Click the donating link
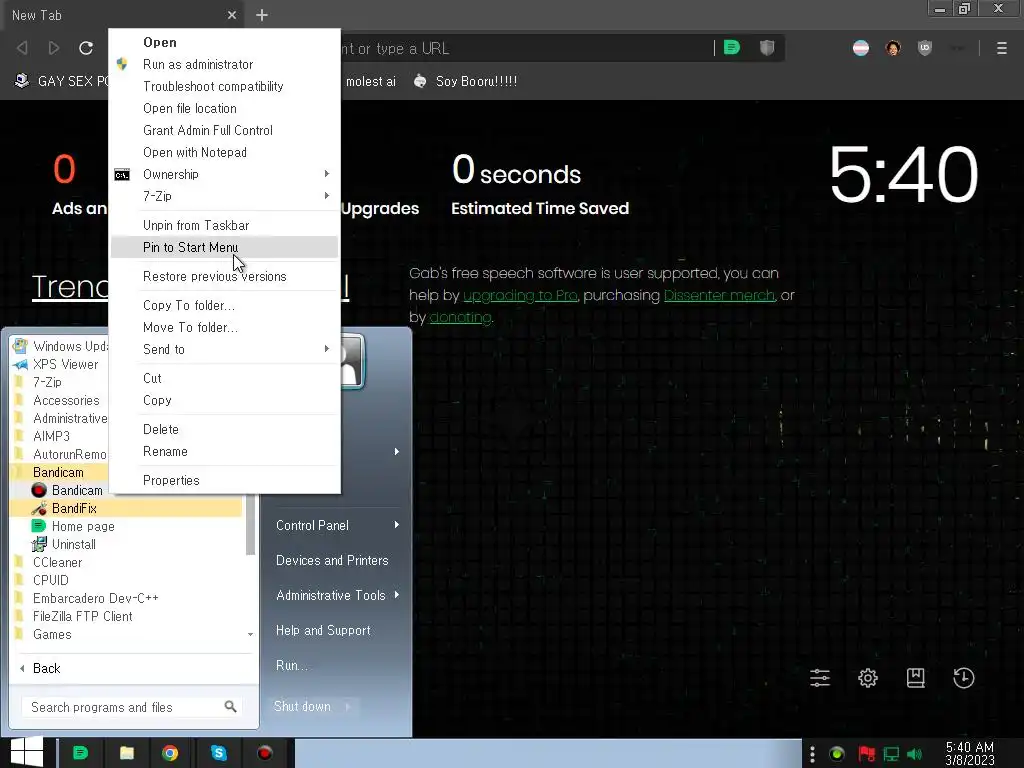The image size is (1024, 768). point(460,317)
